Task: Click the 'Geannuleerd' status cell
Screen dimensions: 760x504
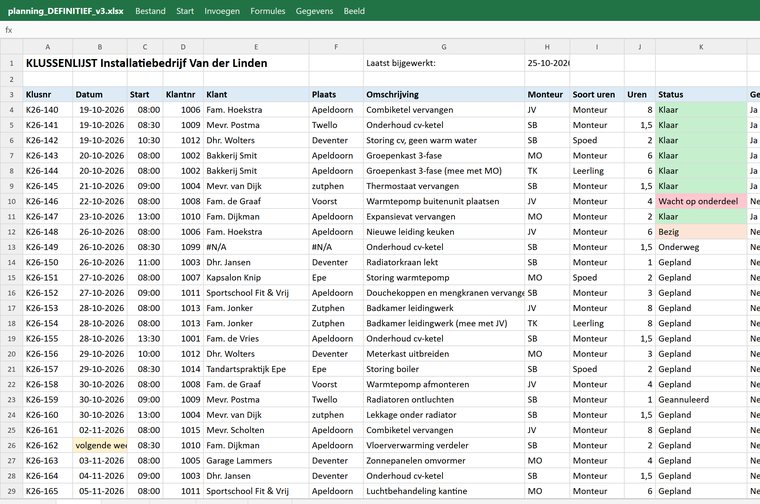Action: point(701,400)
